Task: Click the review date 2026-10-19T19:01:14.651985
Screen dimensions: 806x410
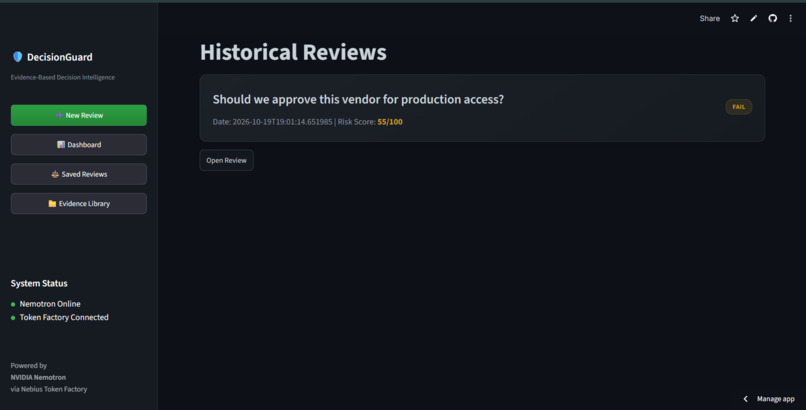Action: 282,122
